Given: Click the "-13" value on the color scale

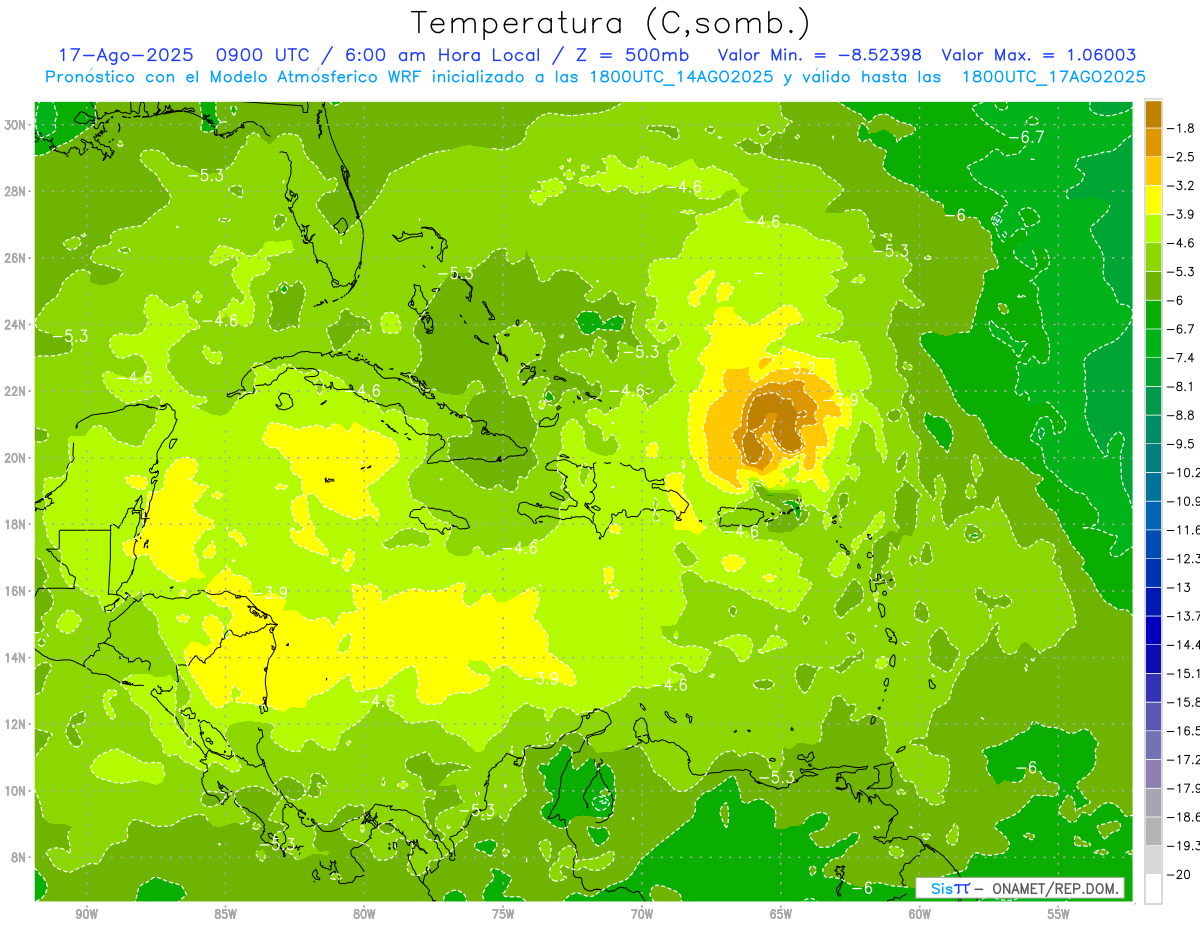Looking at the screenshot, I should [x=1178, y=587].
